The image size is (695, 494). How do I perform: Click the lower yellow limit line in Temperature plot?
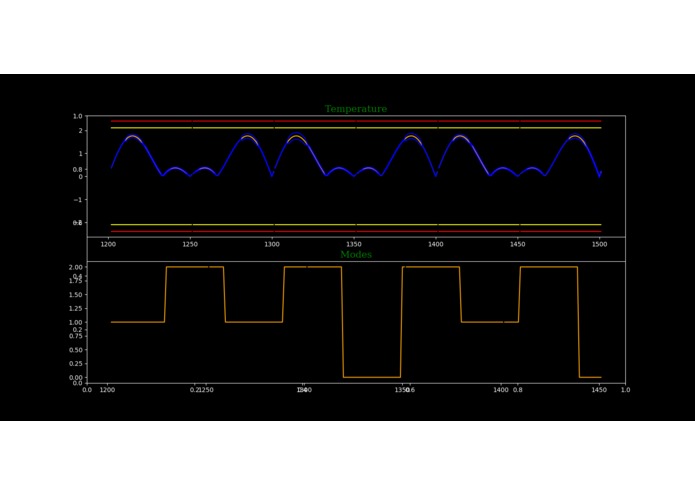click(356, 225)
